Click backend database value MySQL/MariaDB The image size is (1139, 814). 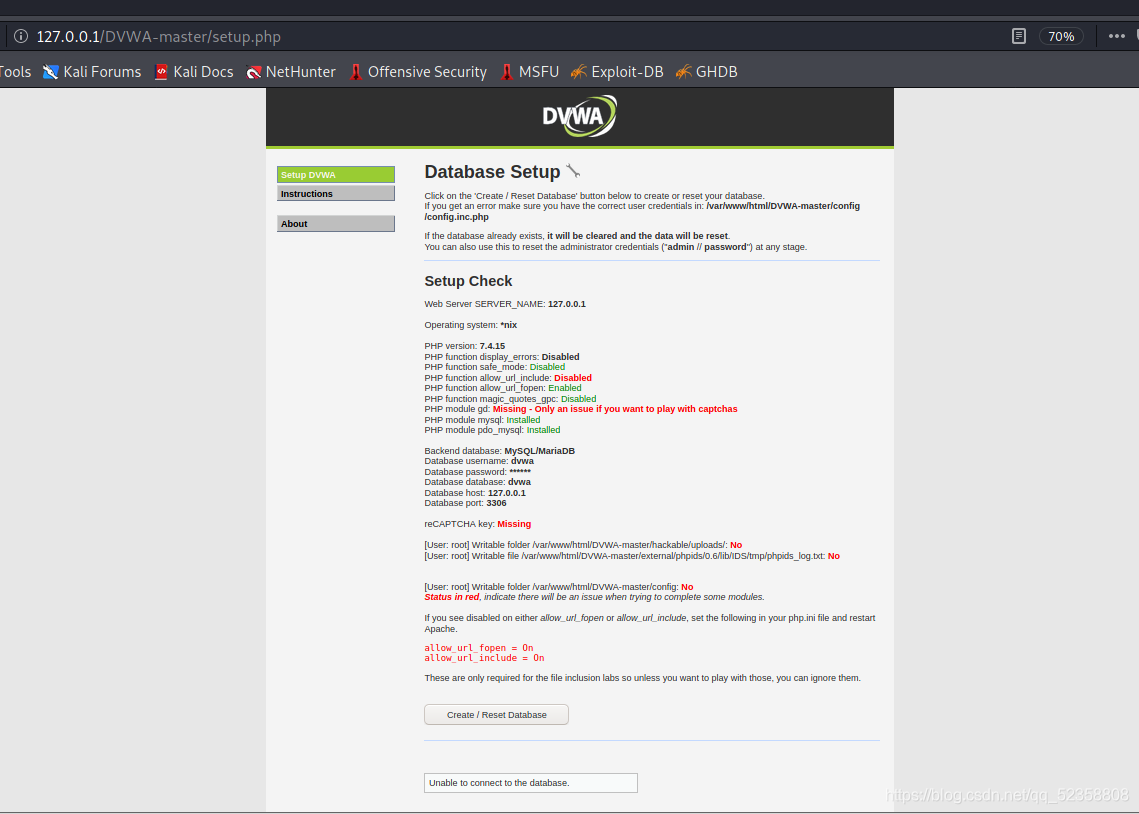point(539,451)
